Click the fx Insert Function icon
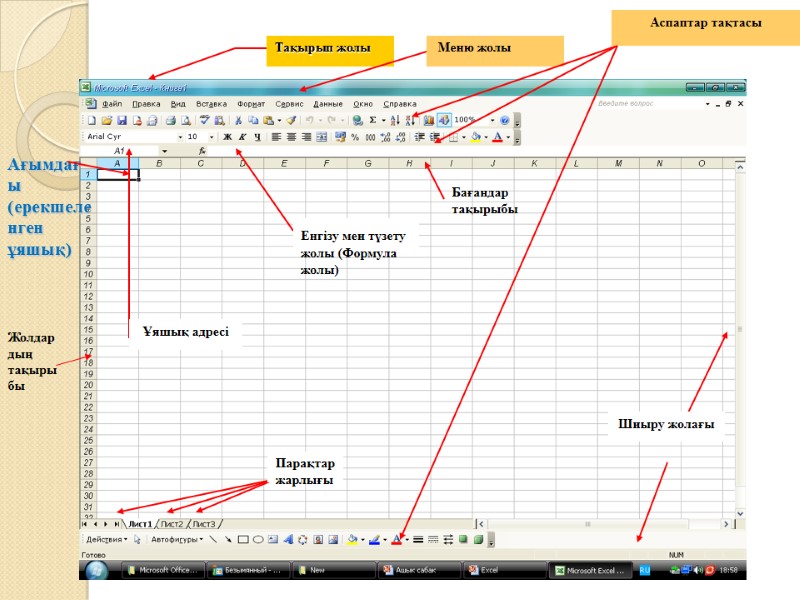800x600 pixels. (x=202, y=151)
